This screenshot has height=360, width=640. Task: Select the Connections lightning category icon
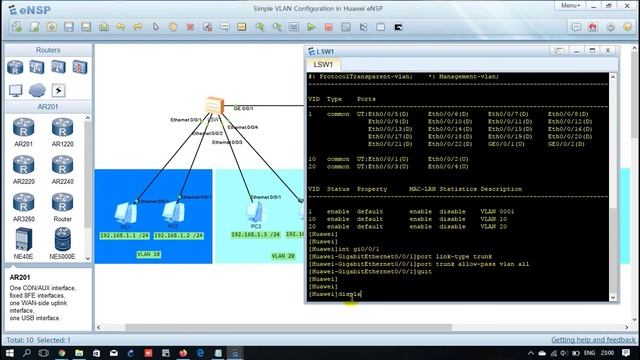pos(58,90)
